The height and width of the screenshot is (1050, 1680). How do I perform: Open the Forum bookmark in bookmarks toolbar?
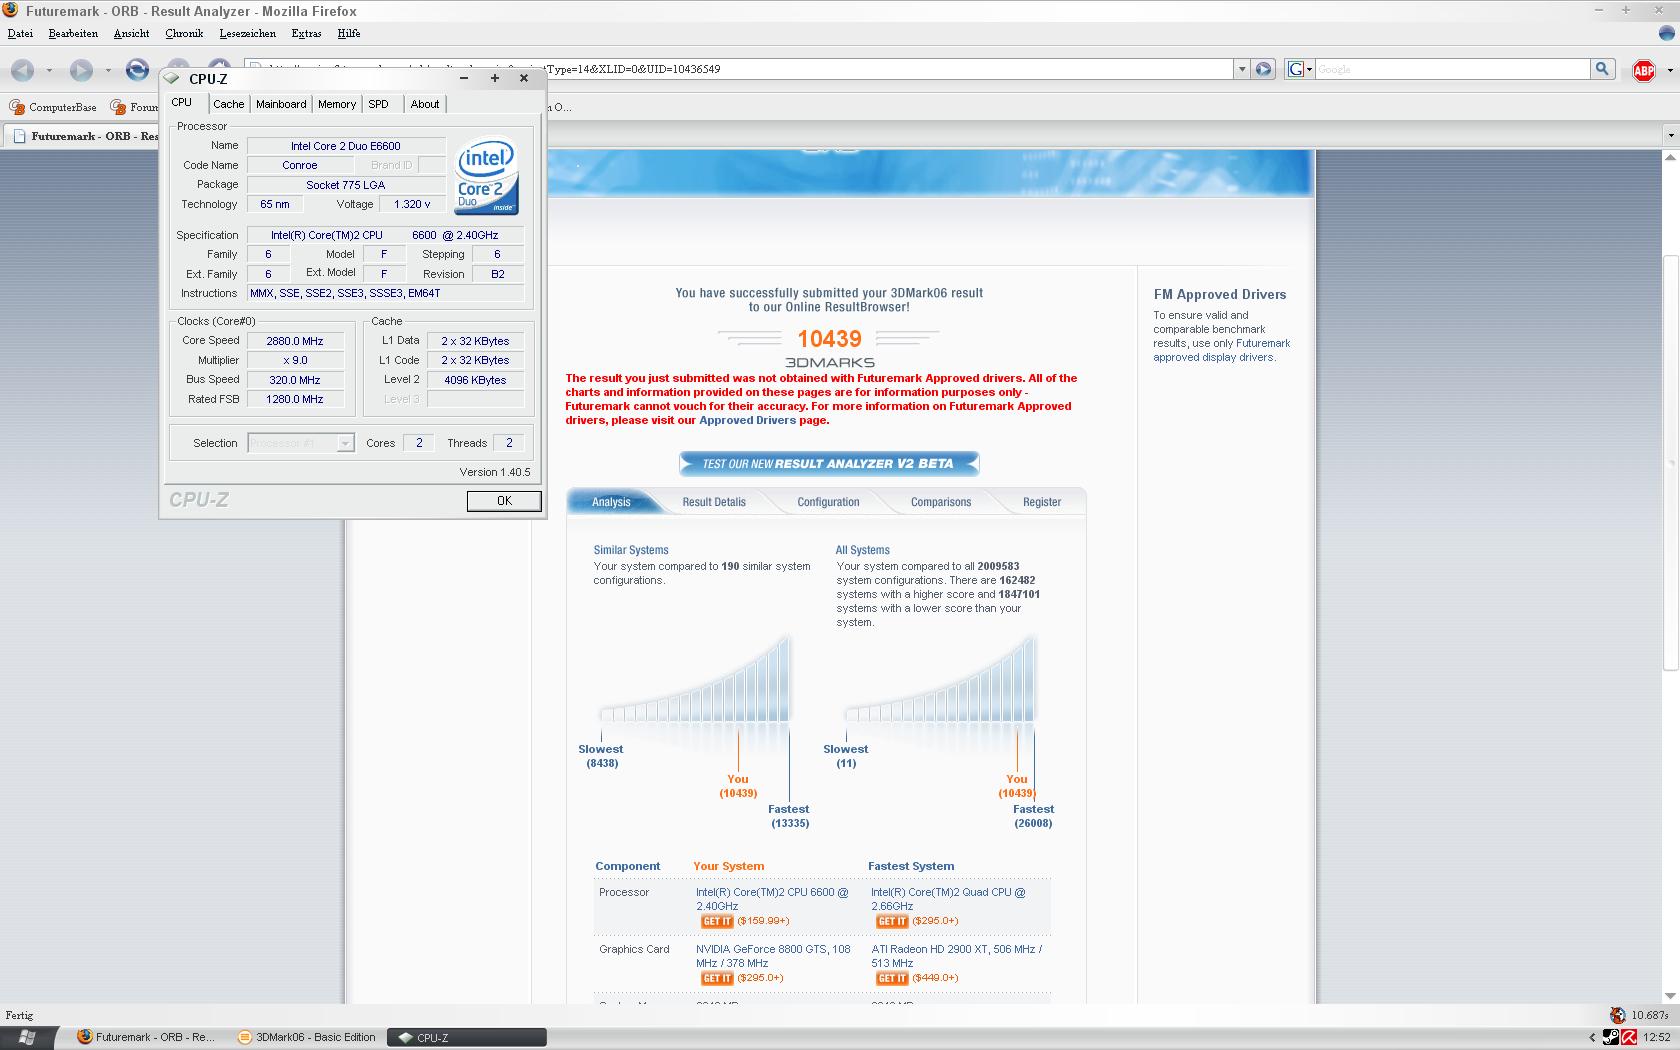click(x=135, y=107)
